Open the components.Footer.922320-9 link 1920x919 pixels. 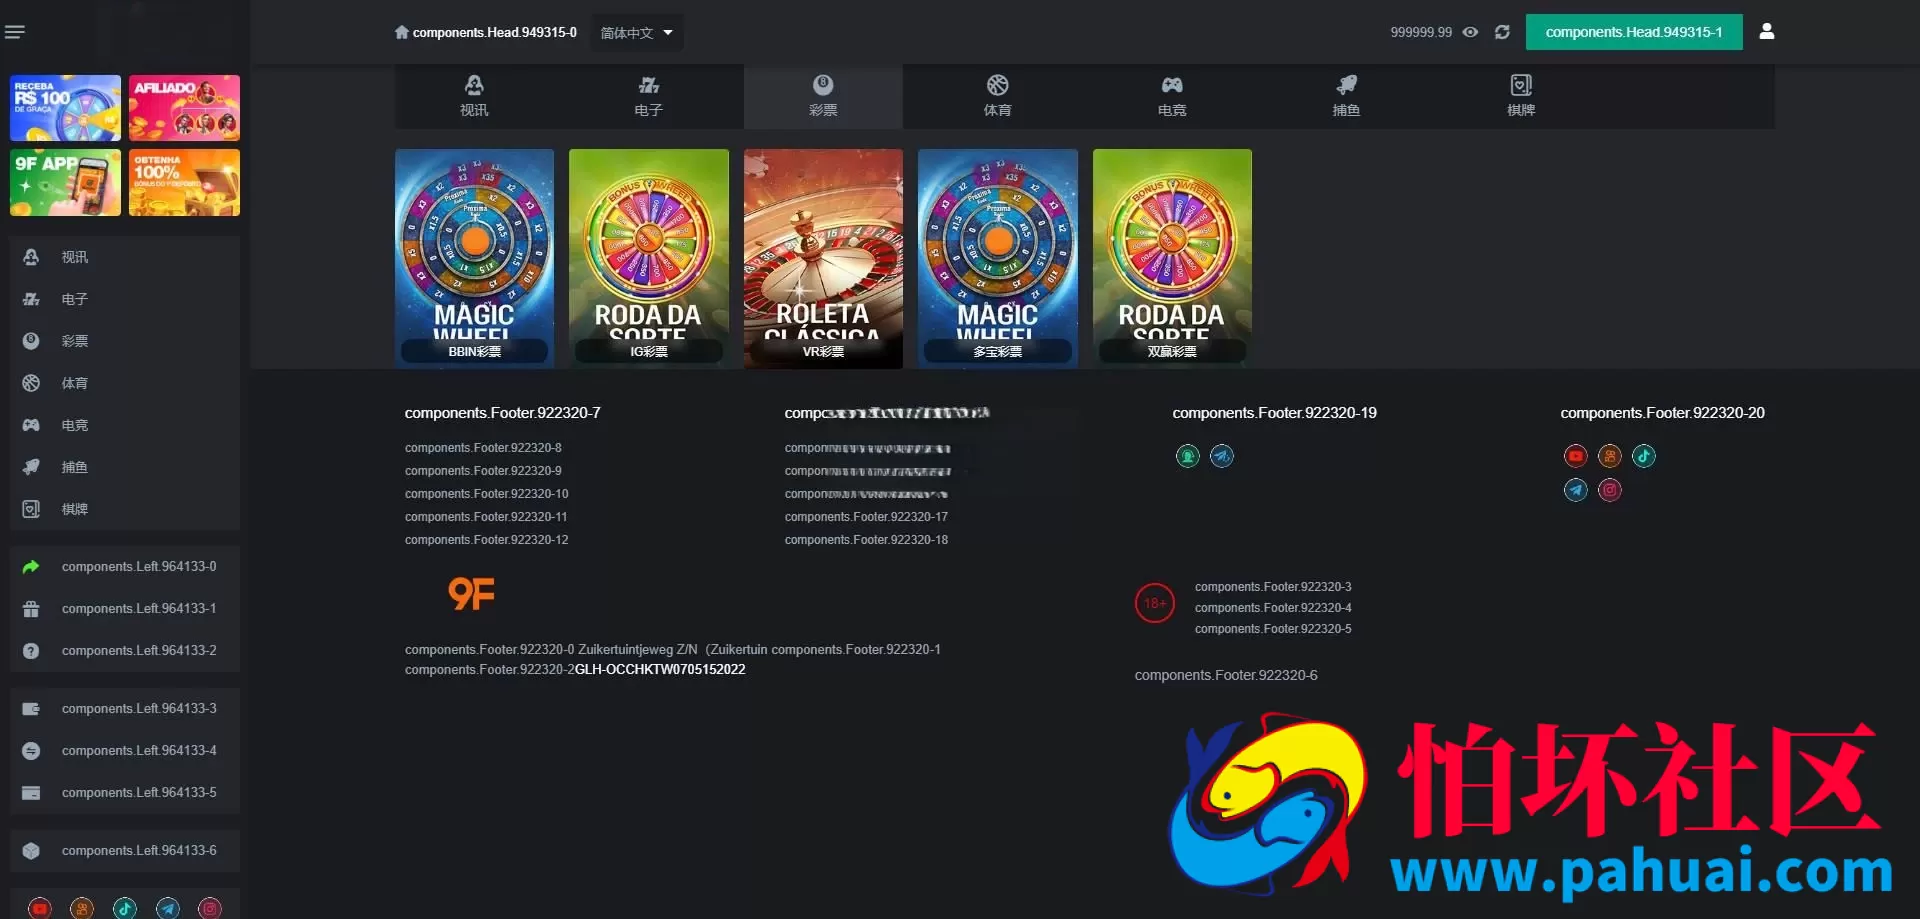click(483, 471)
